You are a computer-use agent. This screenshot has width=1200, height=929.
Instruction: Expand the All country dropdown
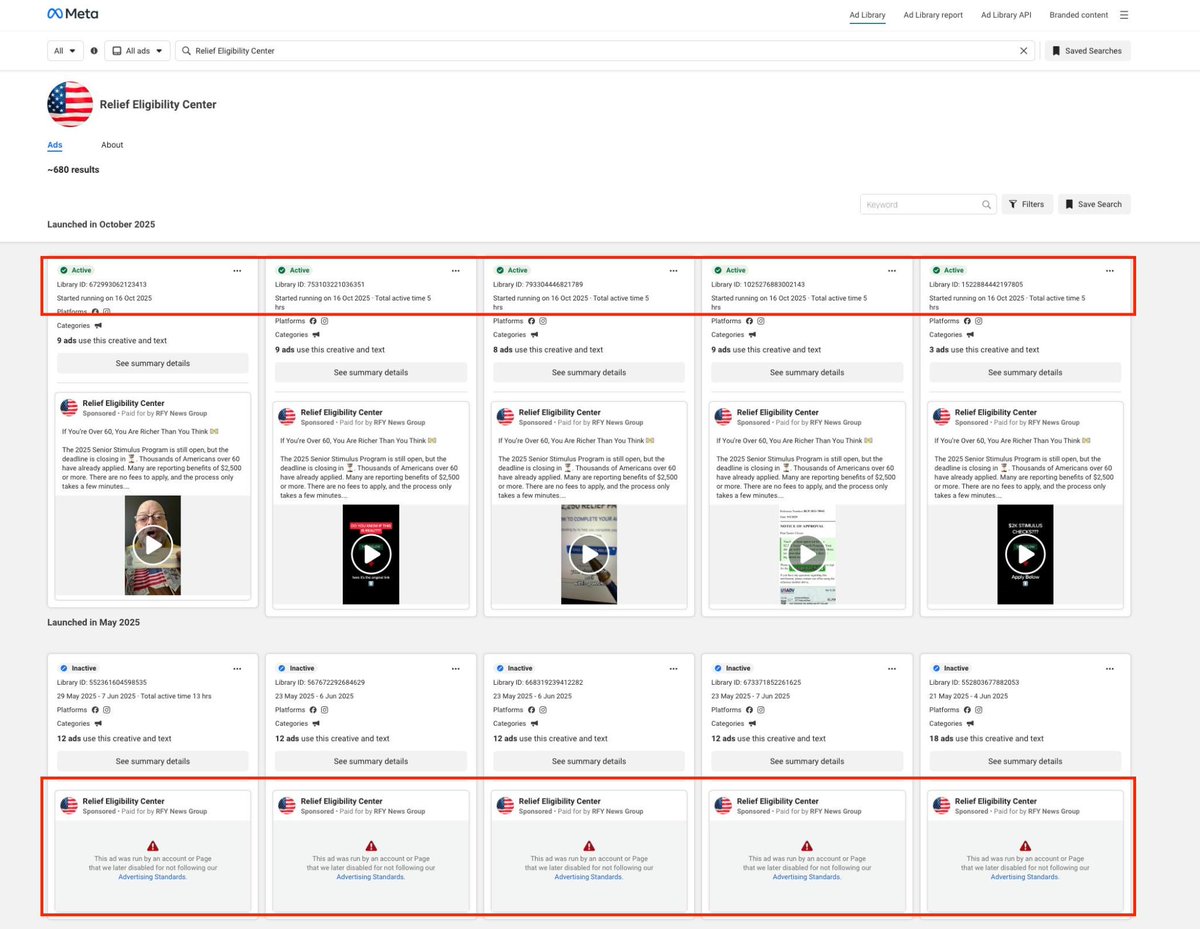[x=66, y=50]
